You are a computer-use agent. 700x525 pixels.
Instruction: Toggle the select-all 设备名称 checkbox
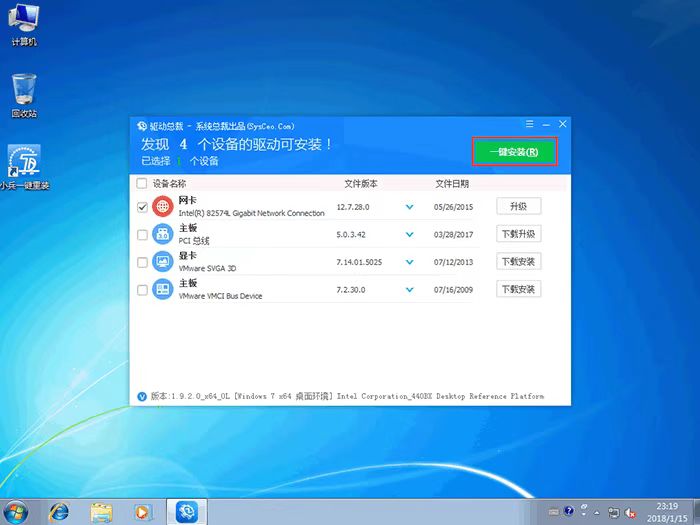(142, 183)
